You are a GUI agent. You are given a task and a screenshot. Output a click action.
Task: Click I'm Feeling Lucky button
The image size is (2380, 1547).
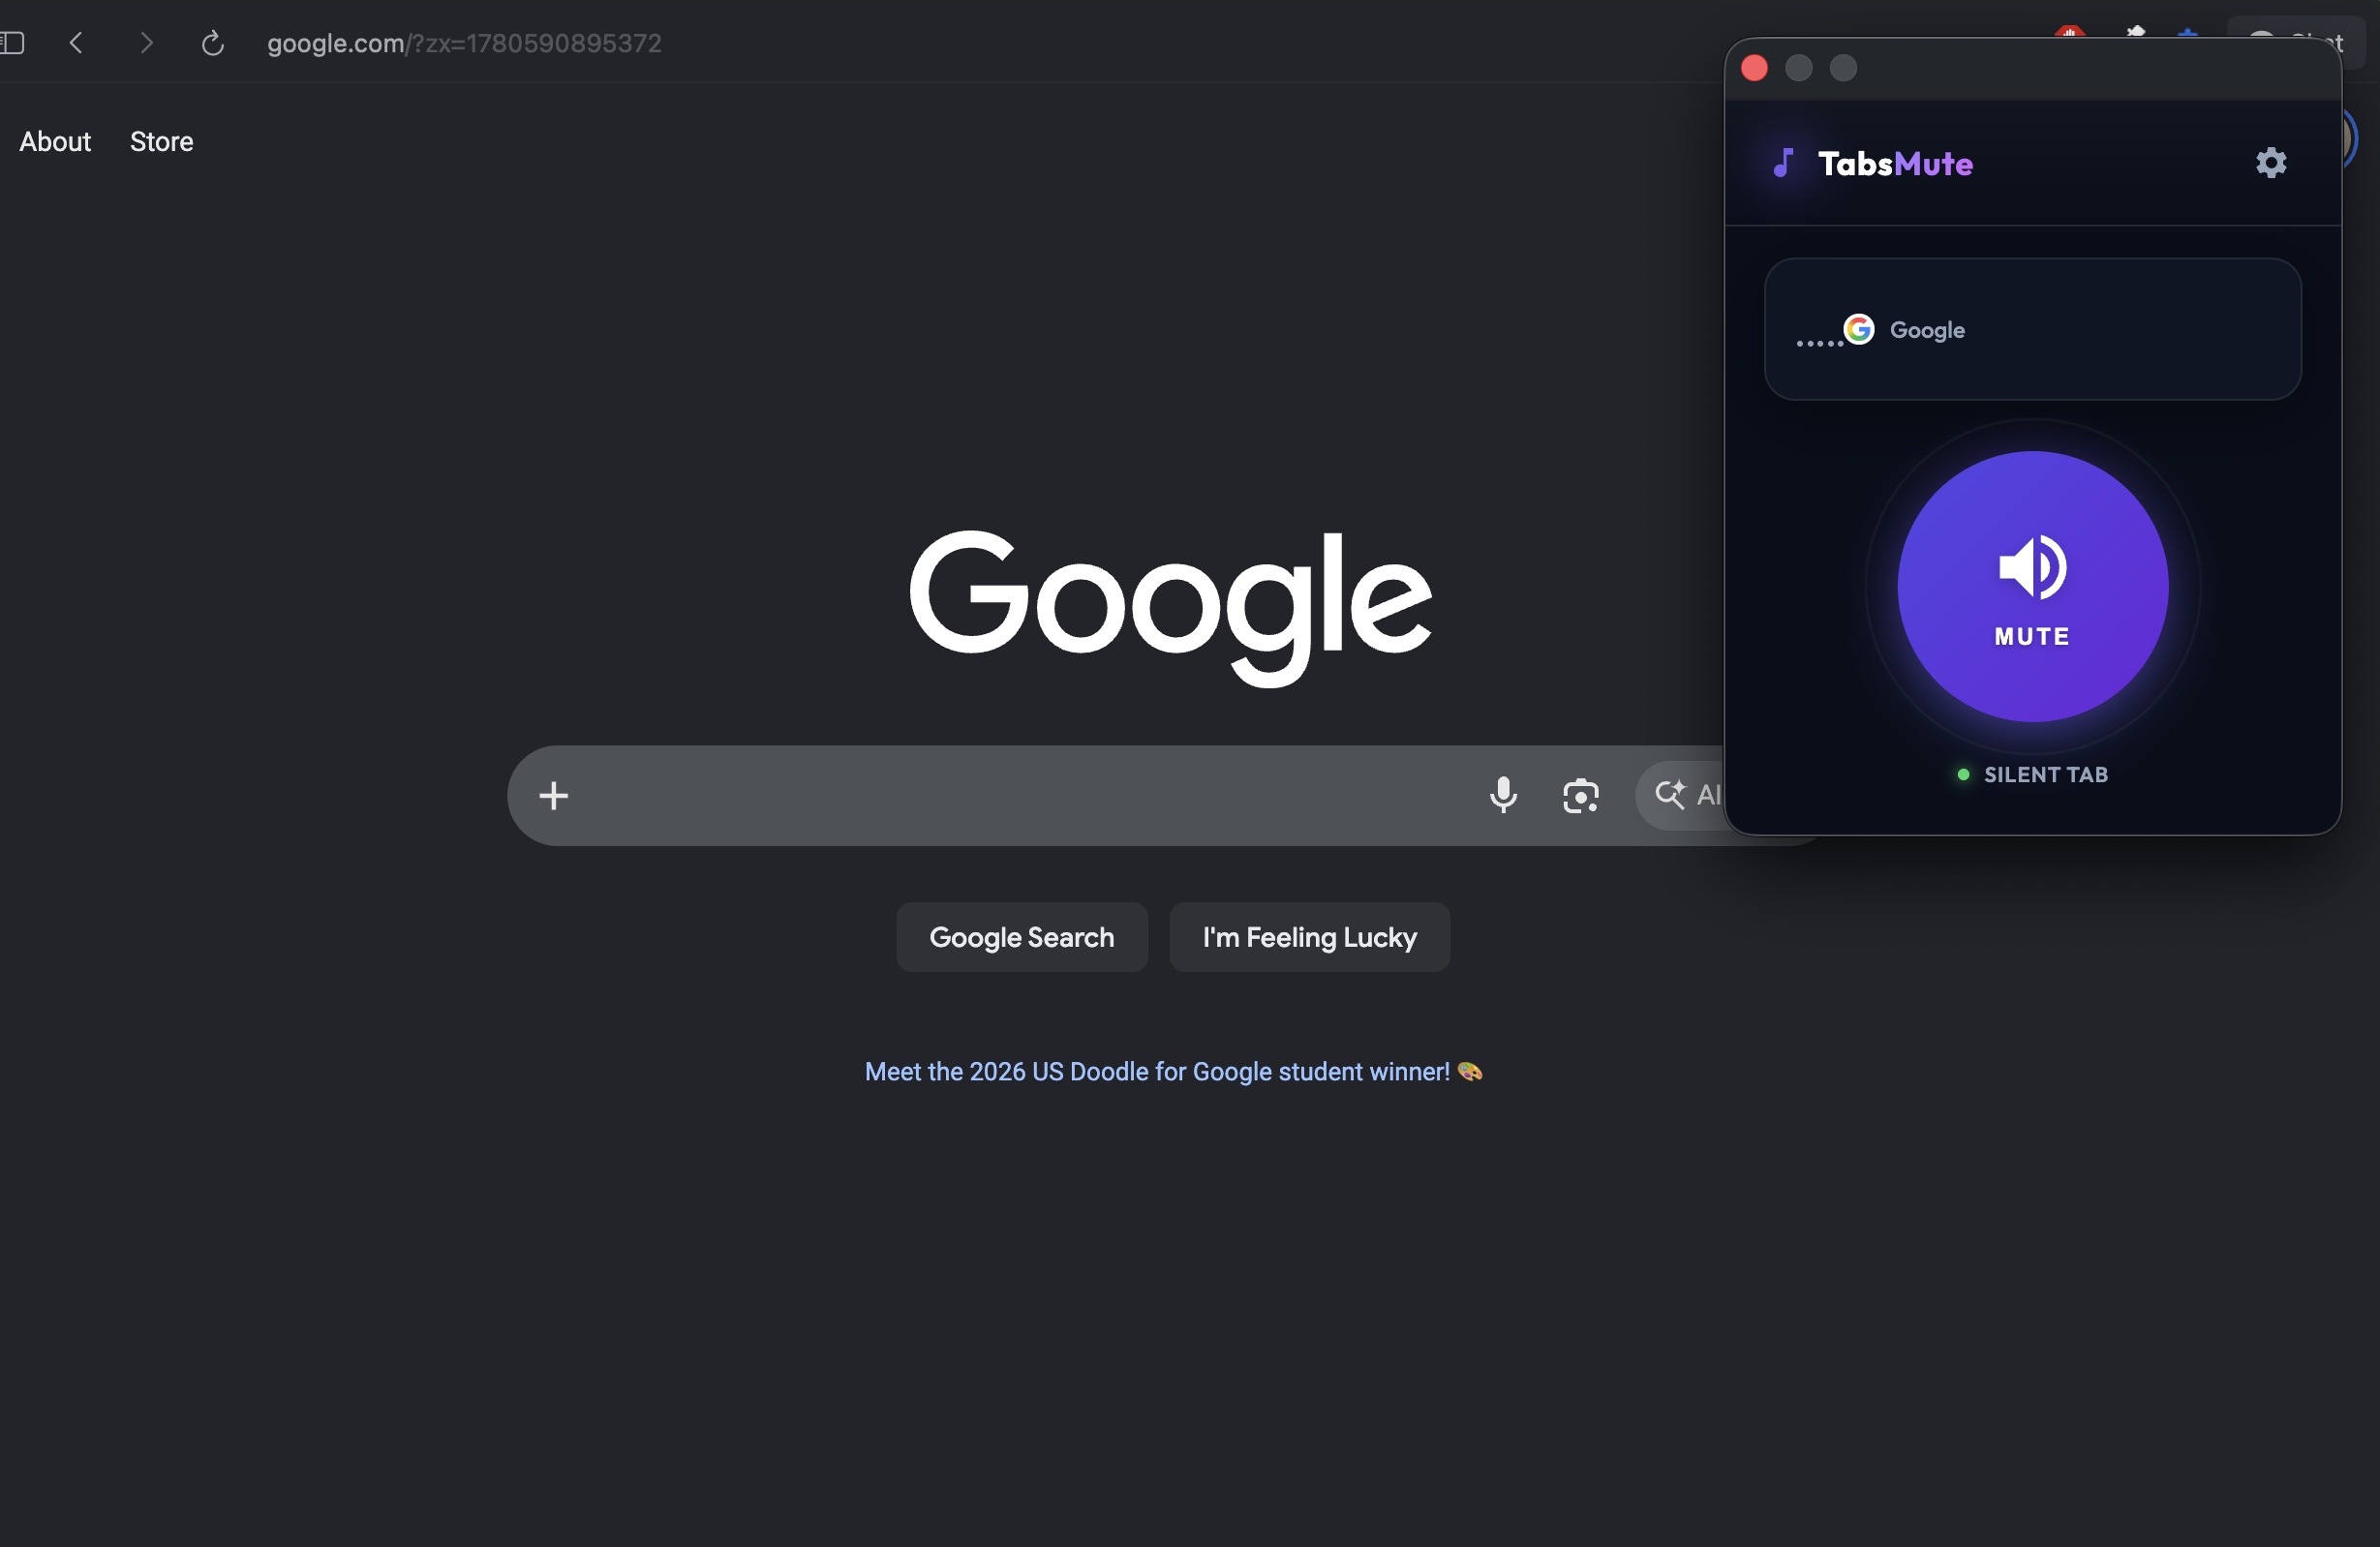tap(1309, 937)
